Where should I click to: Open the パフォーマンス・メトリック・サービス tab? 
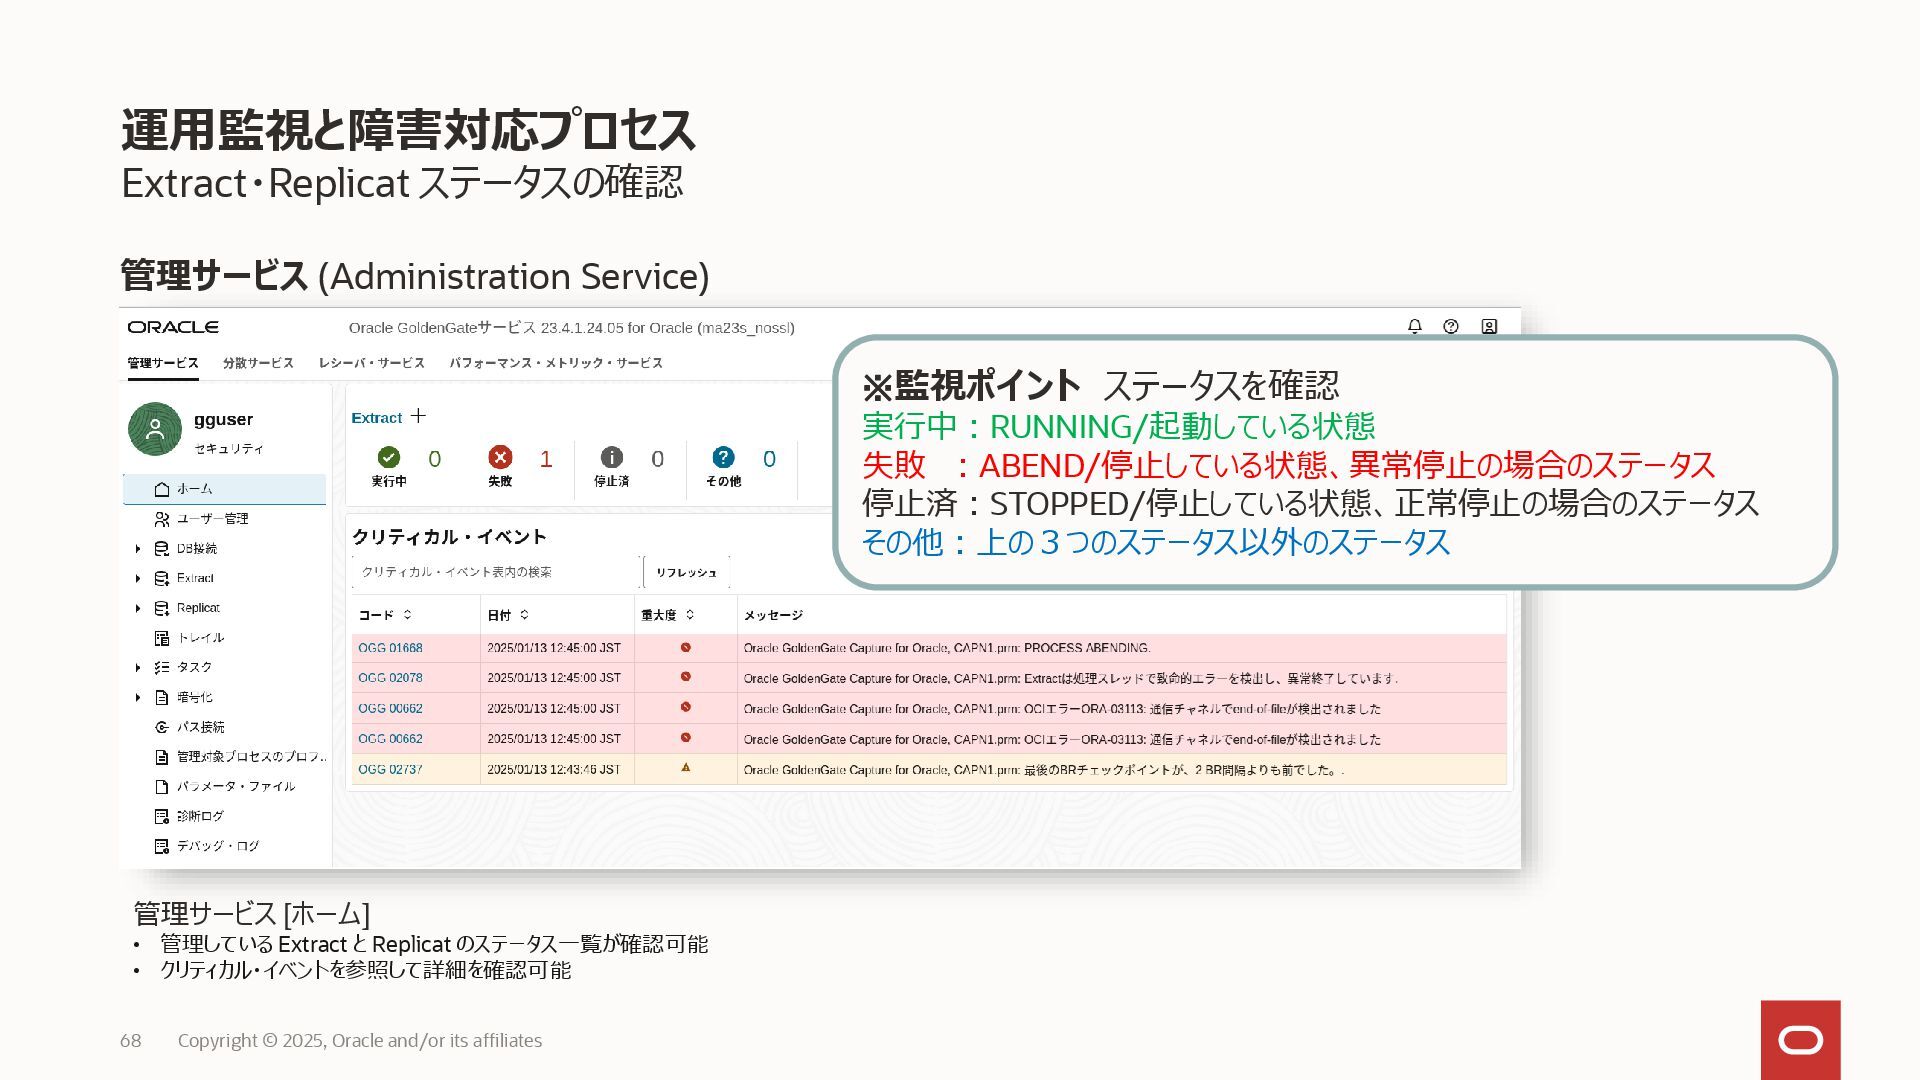[x=555, y=363]
